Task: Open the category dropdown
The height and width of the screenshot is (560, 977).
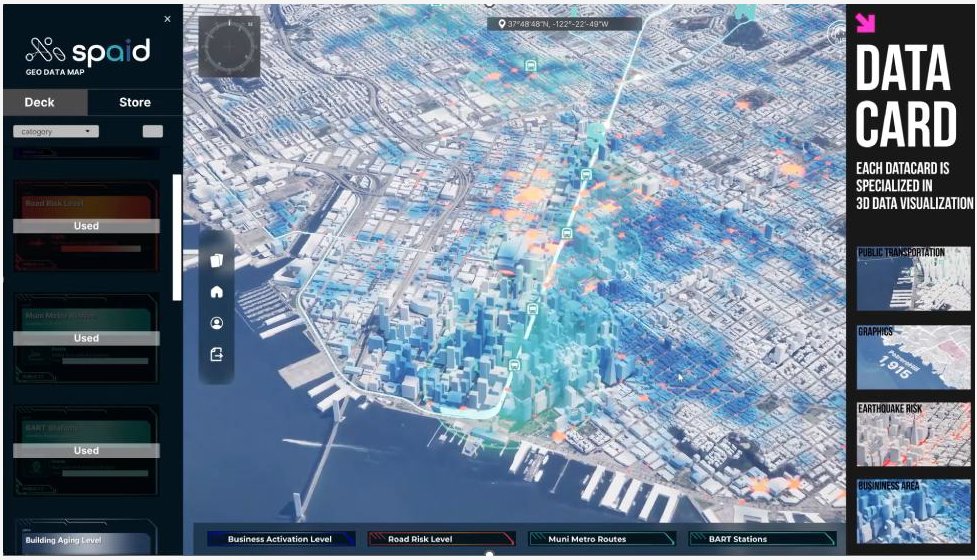Action: click(x=55, y=131)
